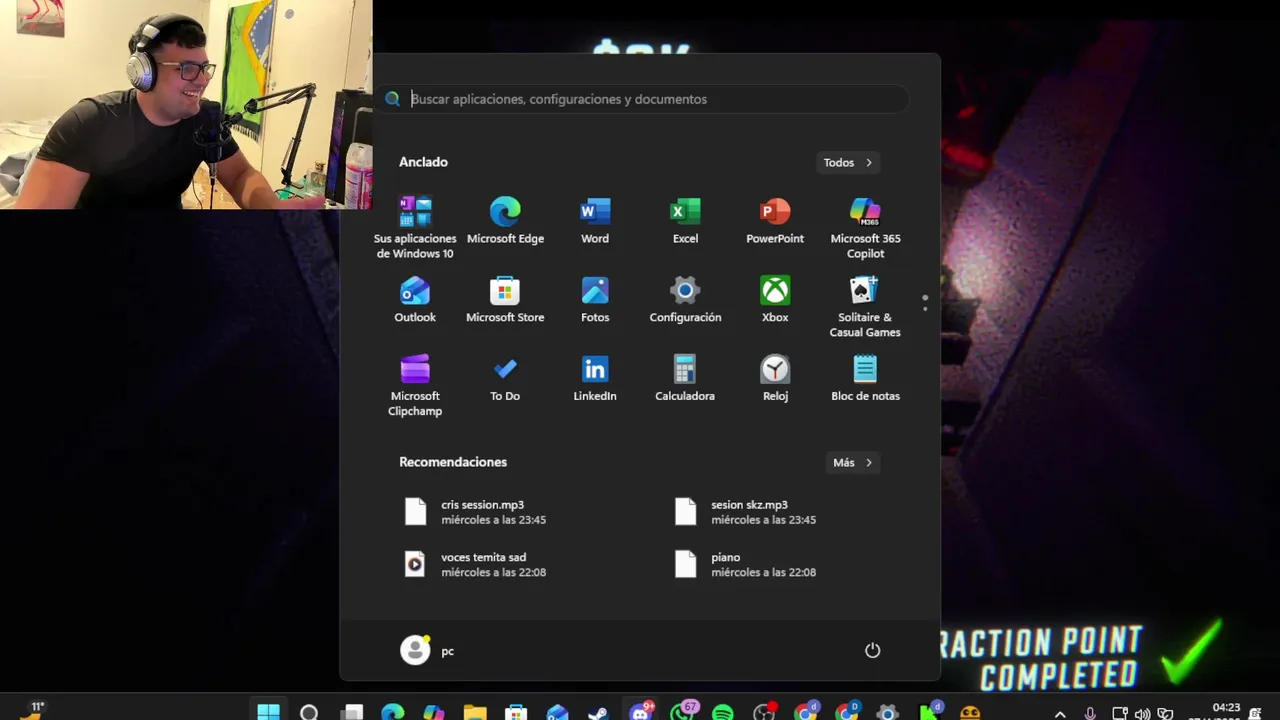Open Microsoft Store from pinned apps
This screenshot has width=1280, height=720.
tap(505, 300)
